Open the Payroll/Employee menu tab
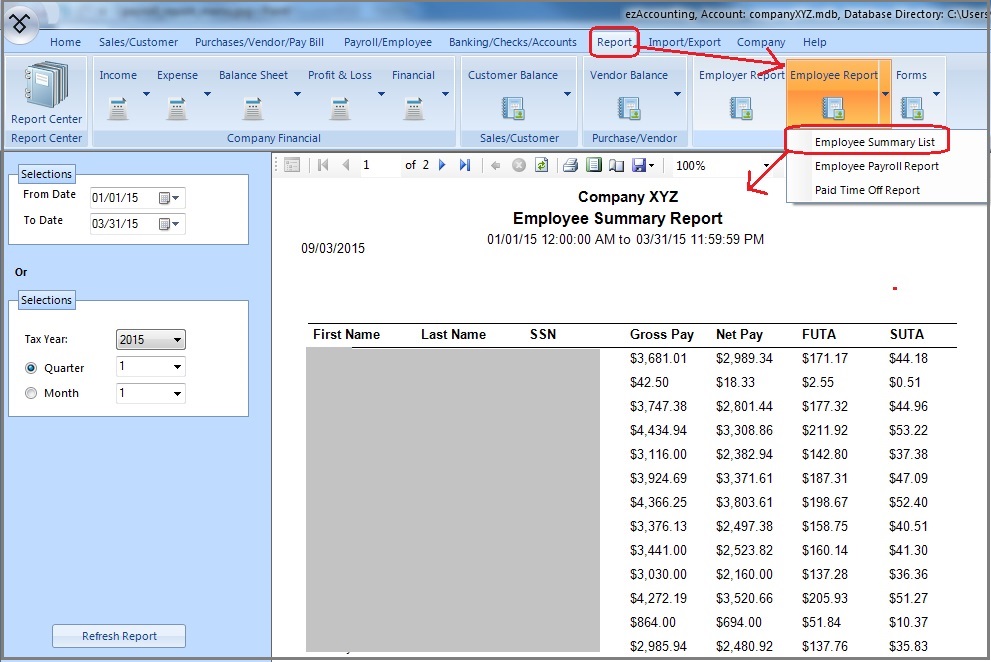The height and width of the screenshot is (662, 991). click(388, 42)
